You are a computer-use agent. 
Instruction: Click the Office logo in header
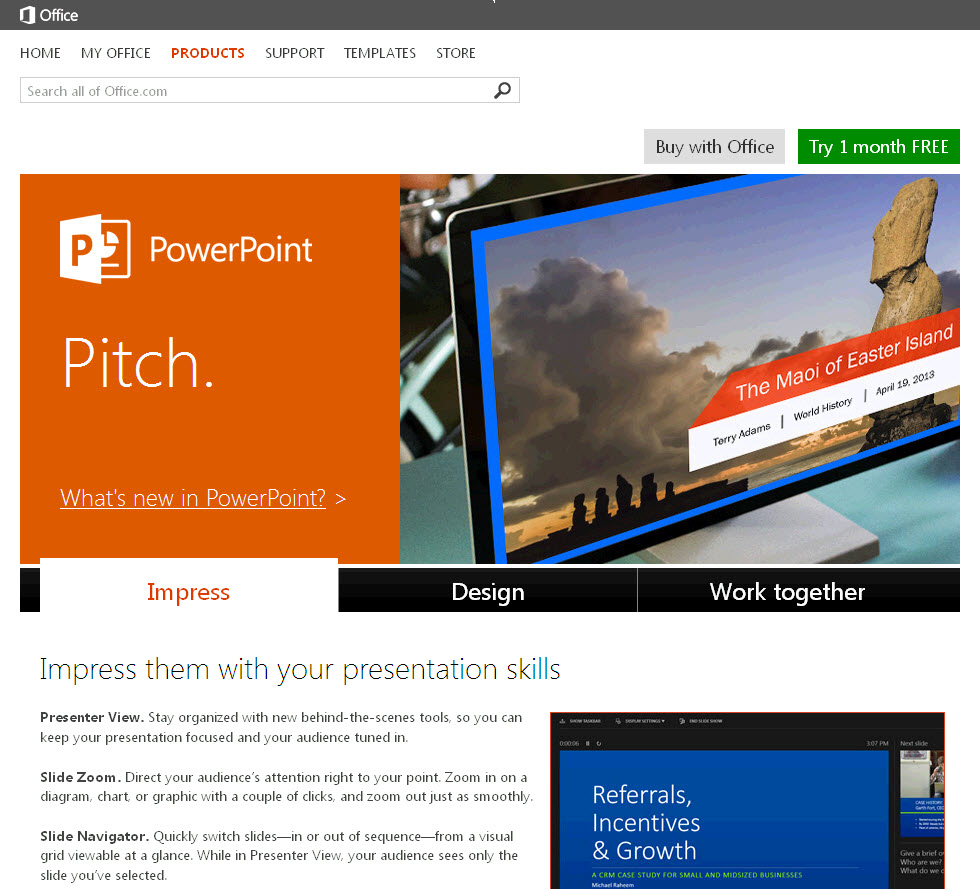[x=49, y=15]
